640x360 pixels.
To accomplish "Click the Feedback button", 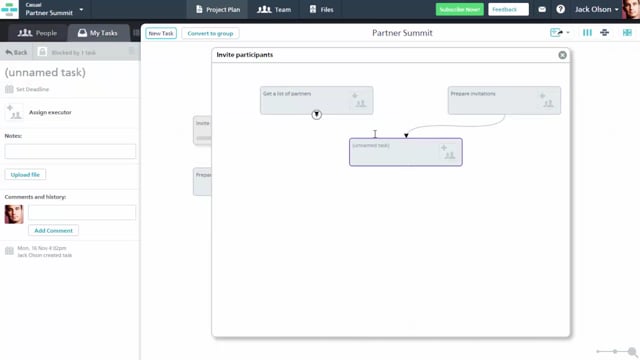I will [508, 9].
